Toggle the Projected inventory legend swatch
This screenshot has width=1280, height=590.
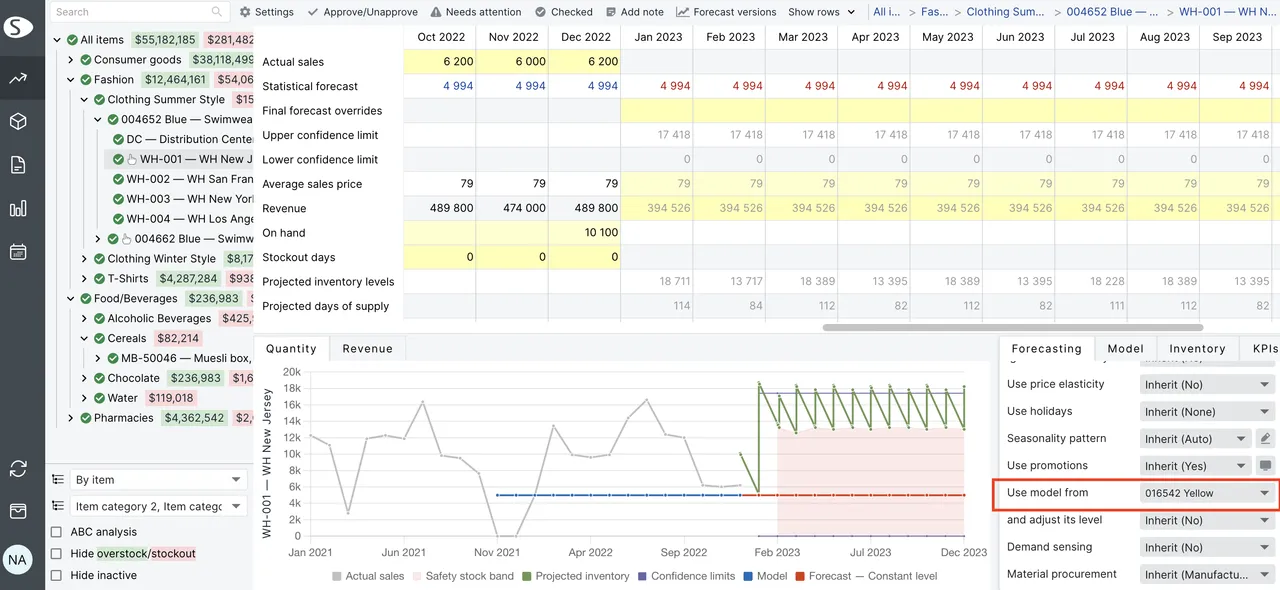525,576
